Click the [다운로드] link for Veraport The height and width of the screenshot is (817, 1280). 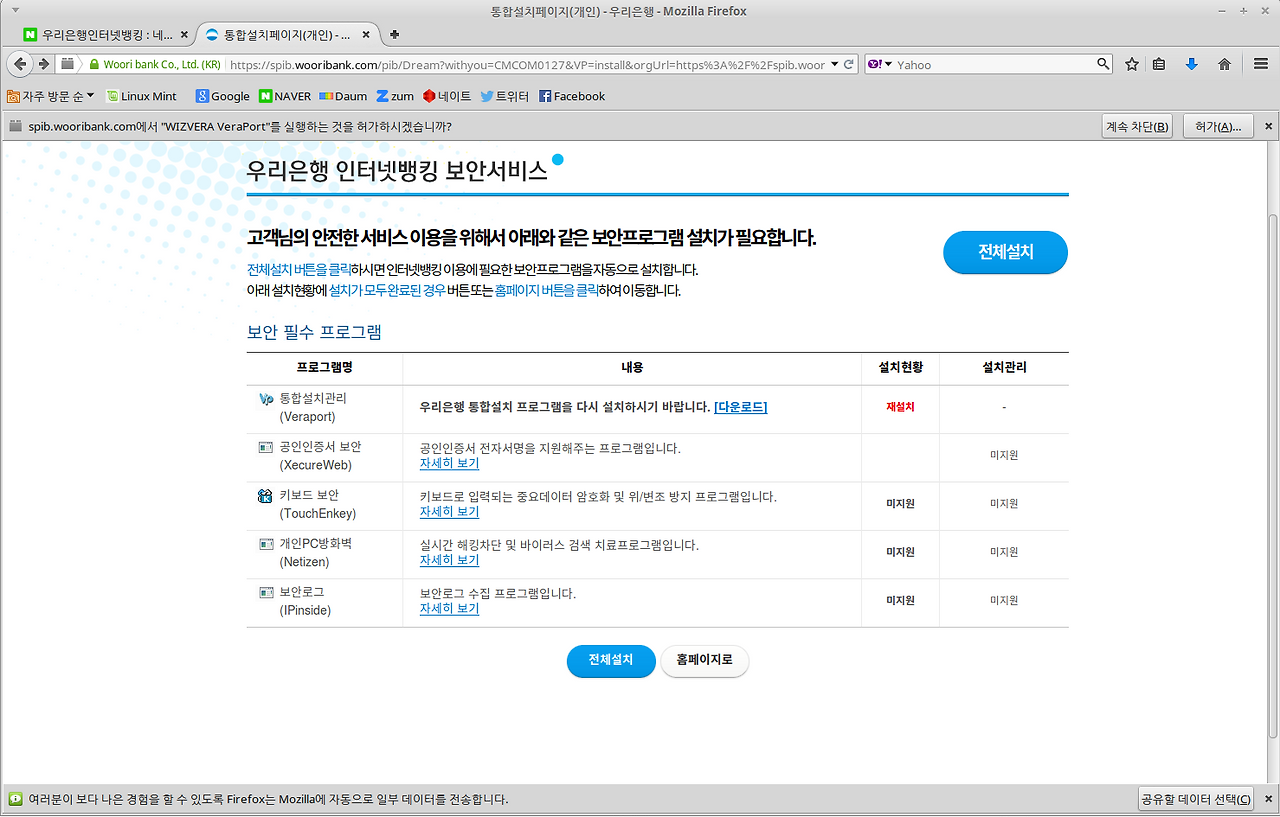[x=740, y=407]
